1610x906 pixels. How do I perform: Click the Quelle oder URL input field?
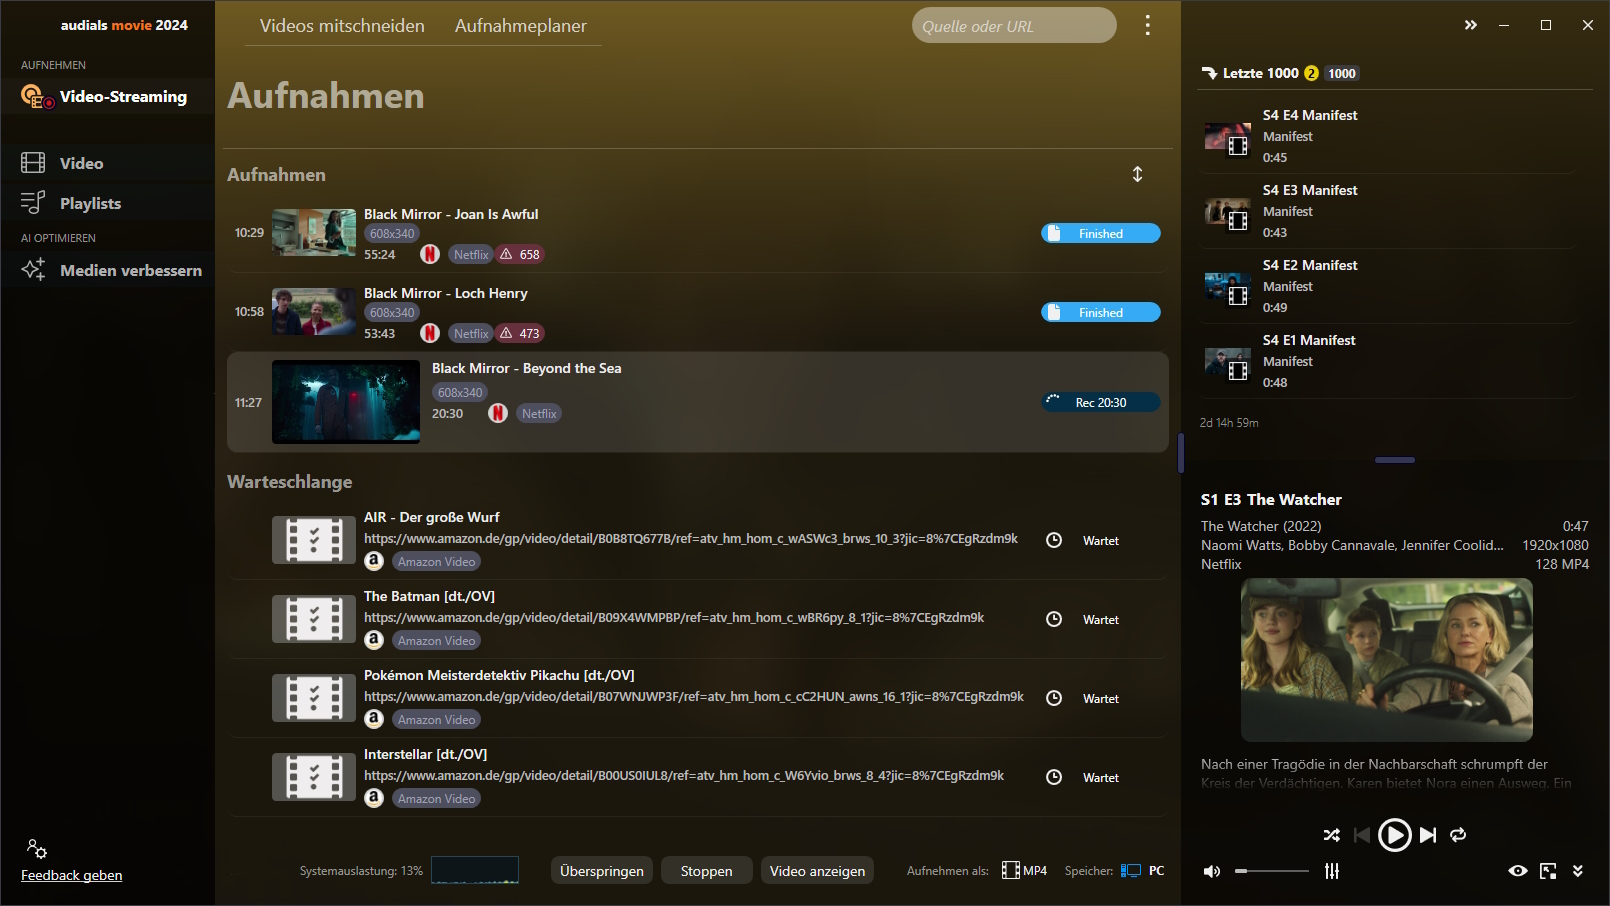click(x=1014, y=26)
